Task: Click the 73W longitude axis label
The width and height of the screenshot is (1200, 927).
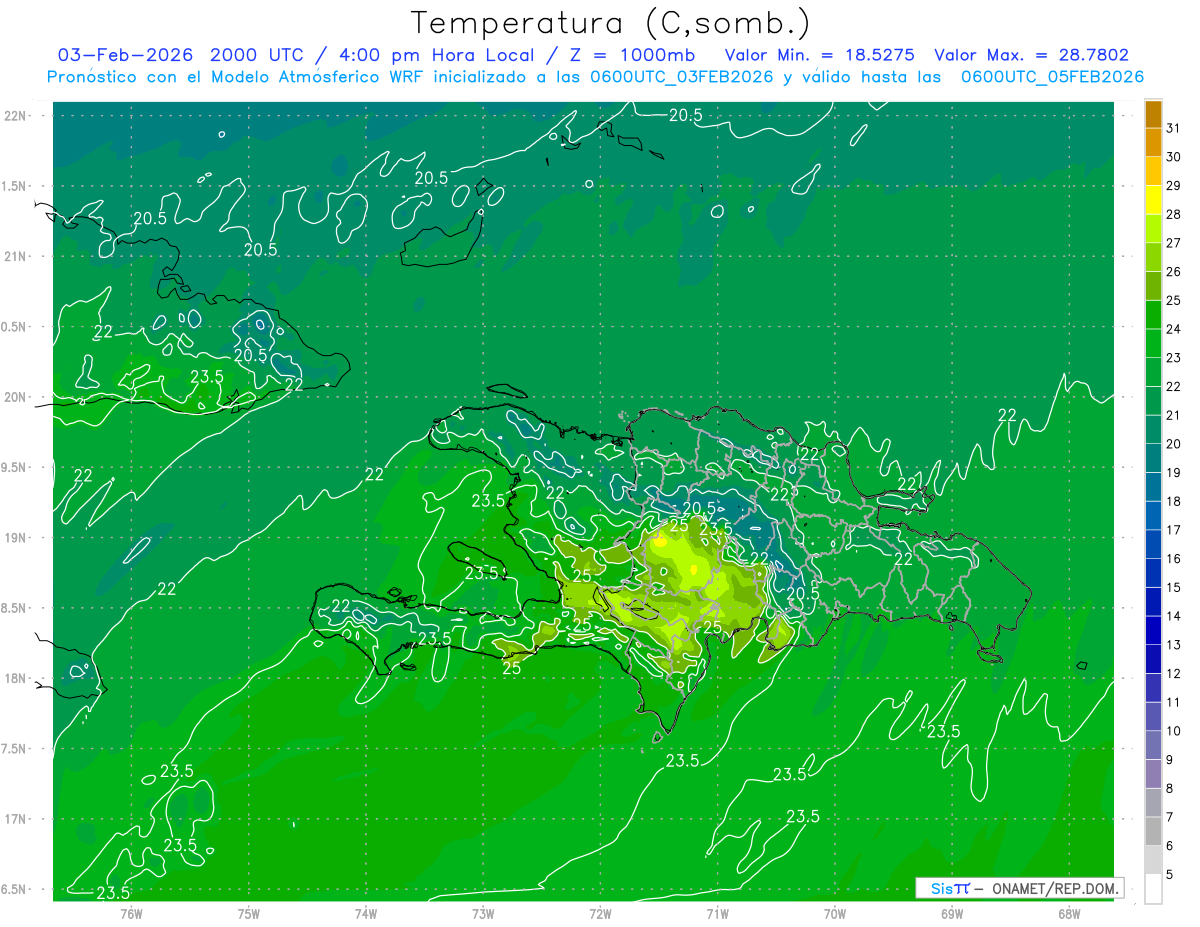Action: tap(483, 914)
